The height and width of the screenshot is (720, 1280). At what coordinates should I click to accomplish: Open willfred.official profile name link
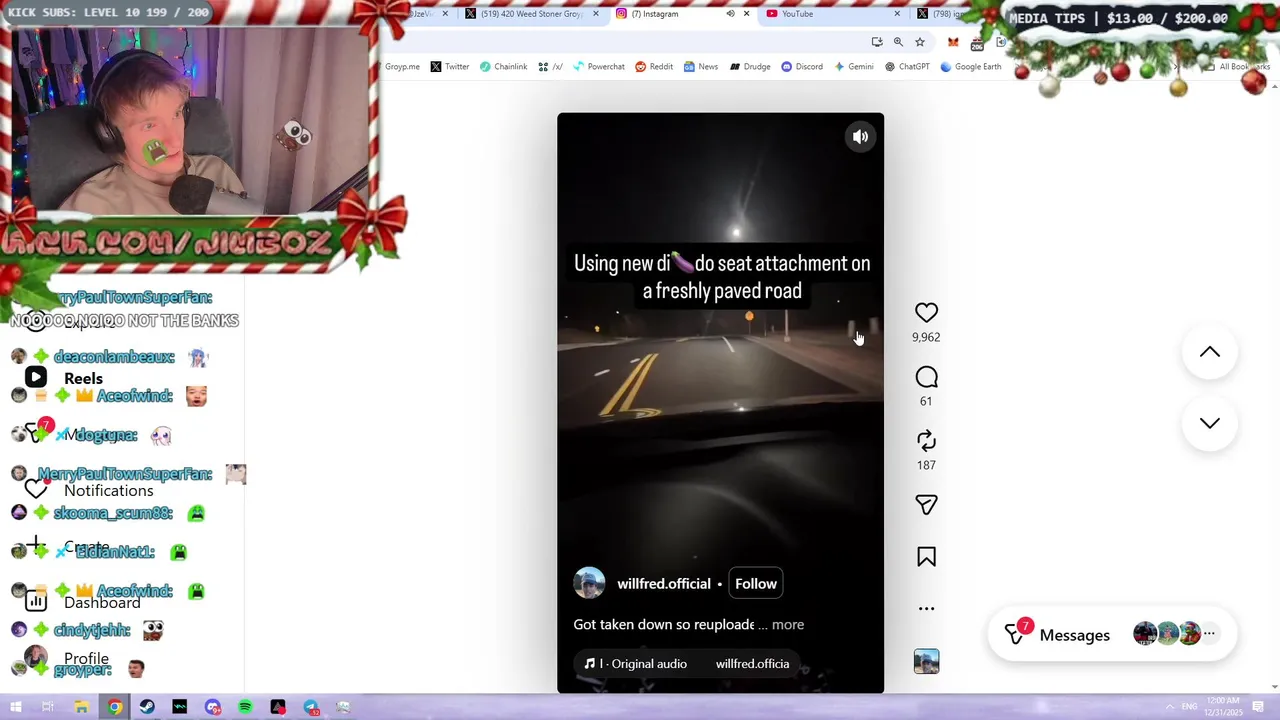coord(664,584)
